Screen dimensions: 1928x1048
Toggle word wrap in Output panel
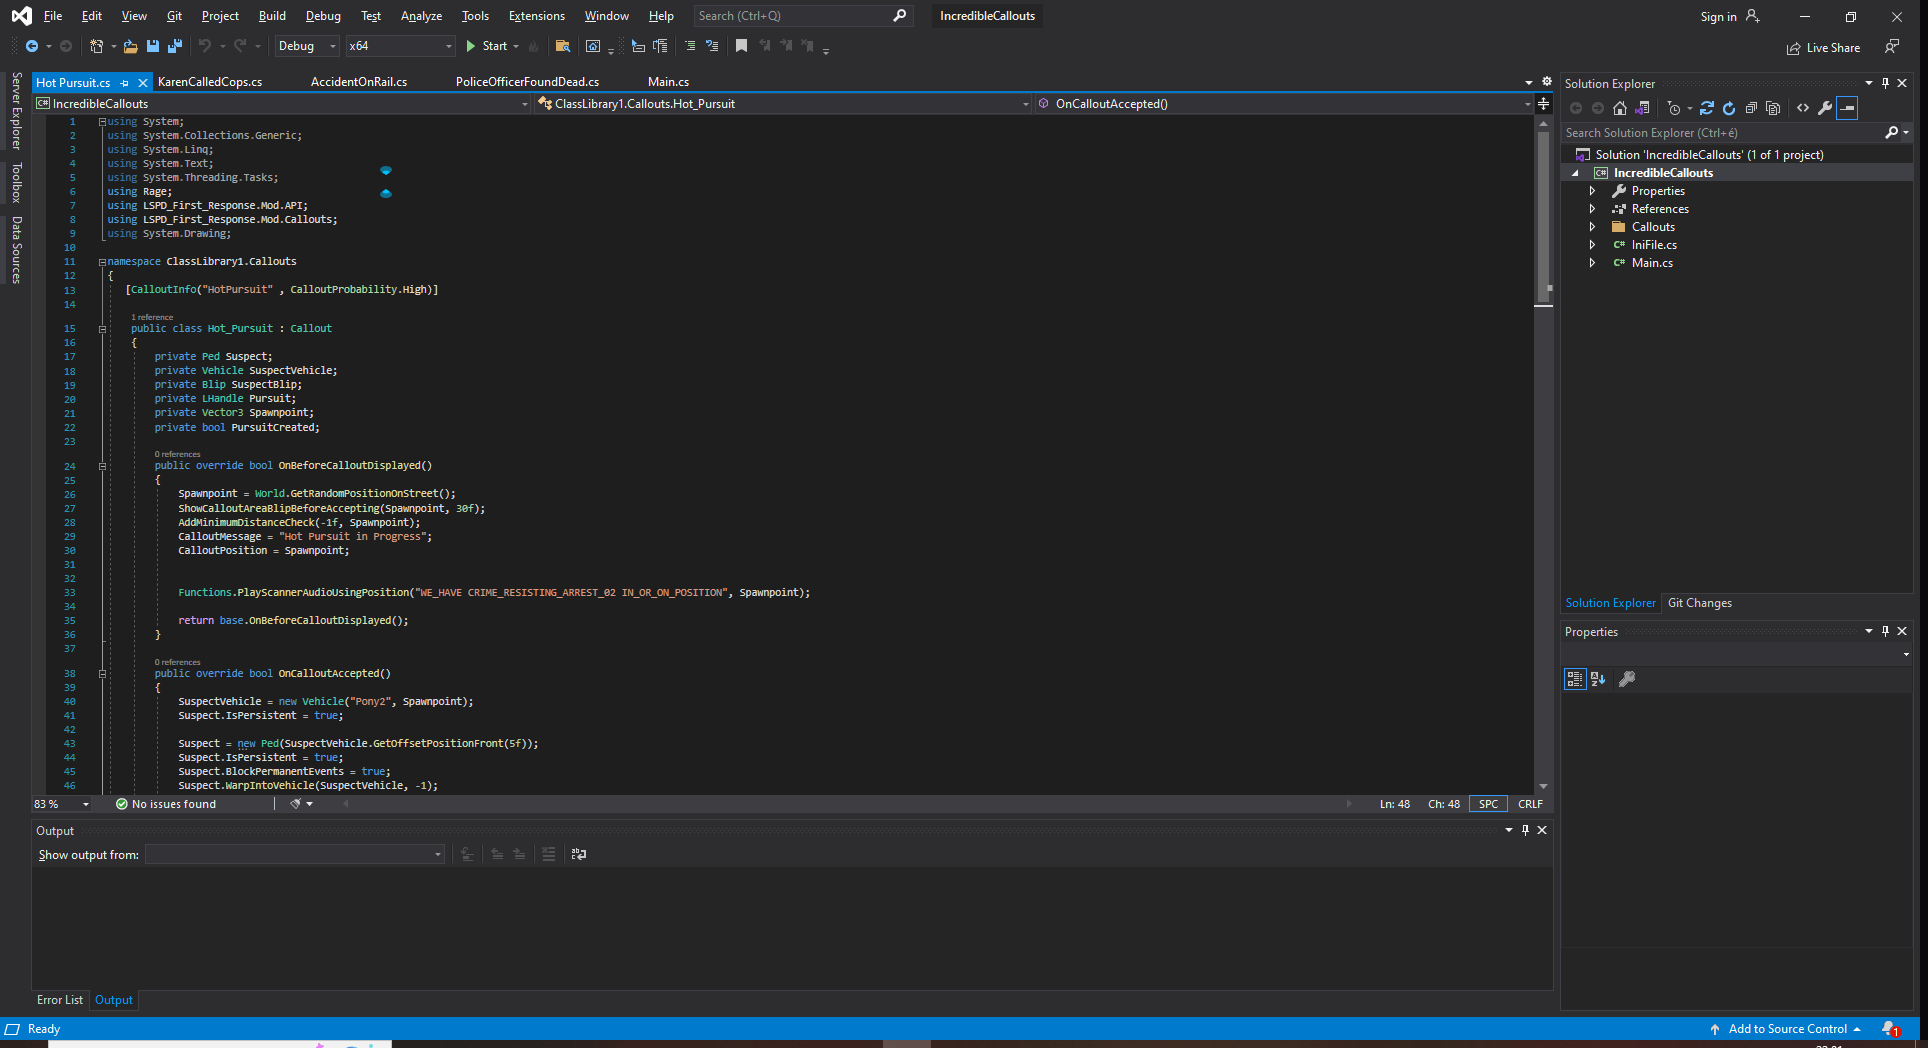578,854
